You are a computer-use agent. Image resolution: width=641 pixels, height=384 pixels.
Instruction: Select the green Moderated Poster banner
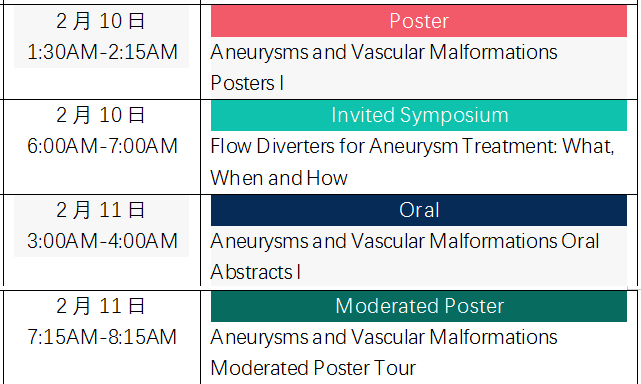pos(419,306)
